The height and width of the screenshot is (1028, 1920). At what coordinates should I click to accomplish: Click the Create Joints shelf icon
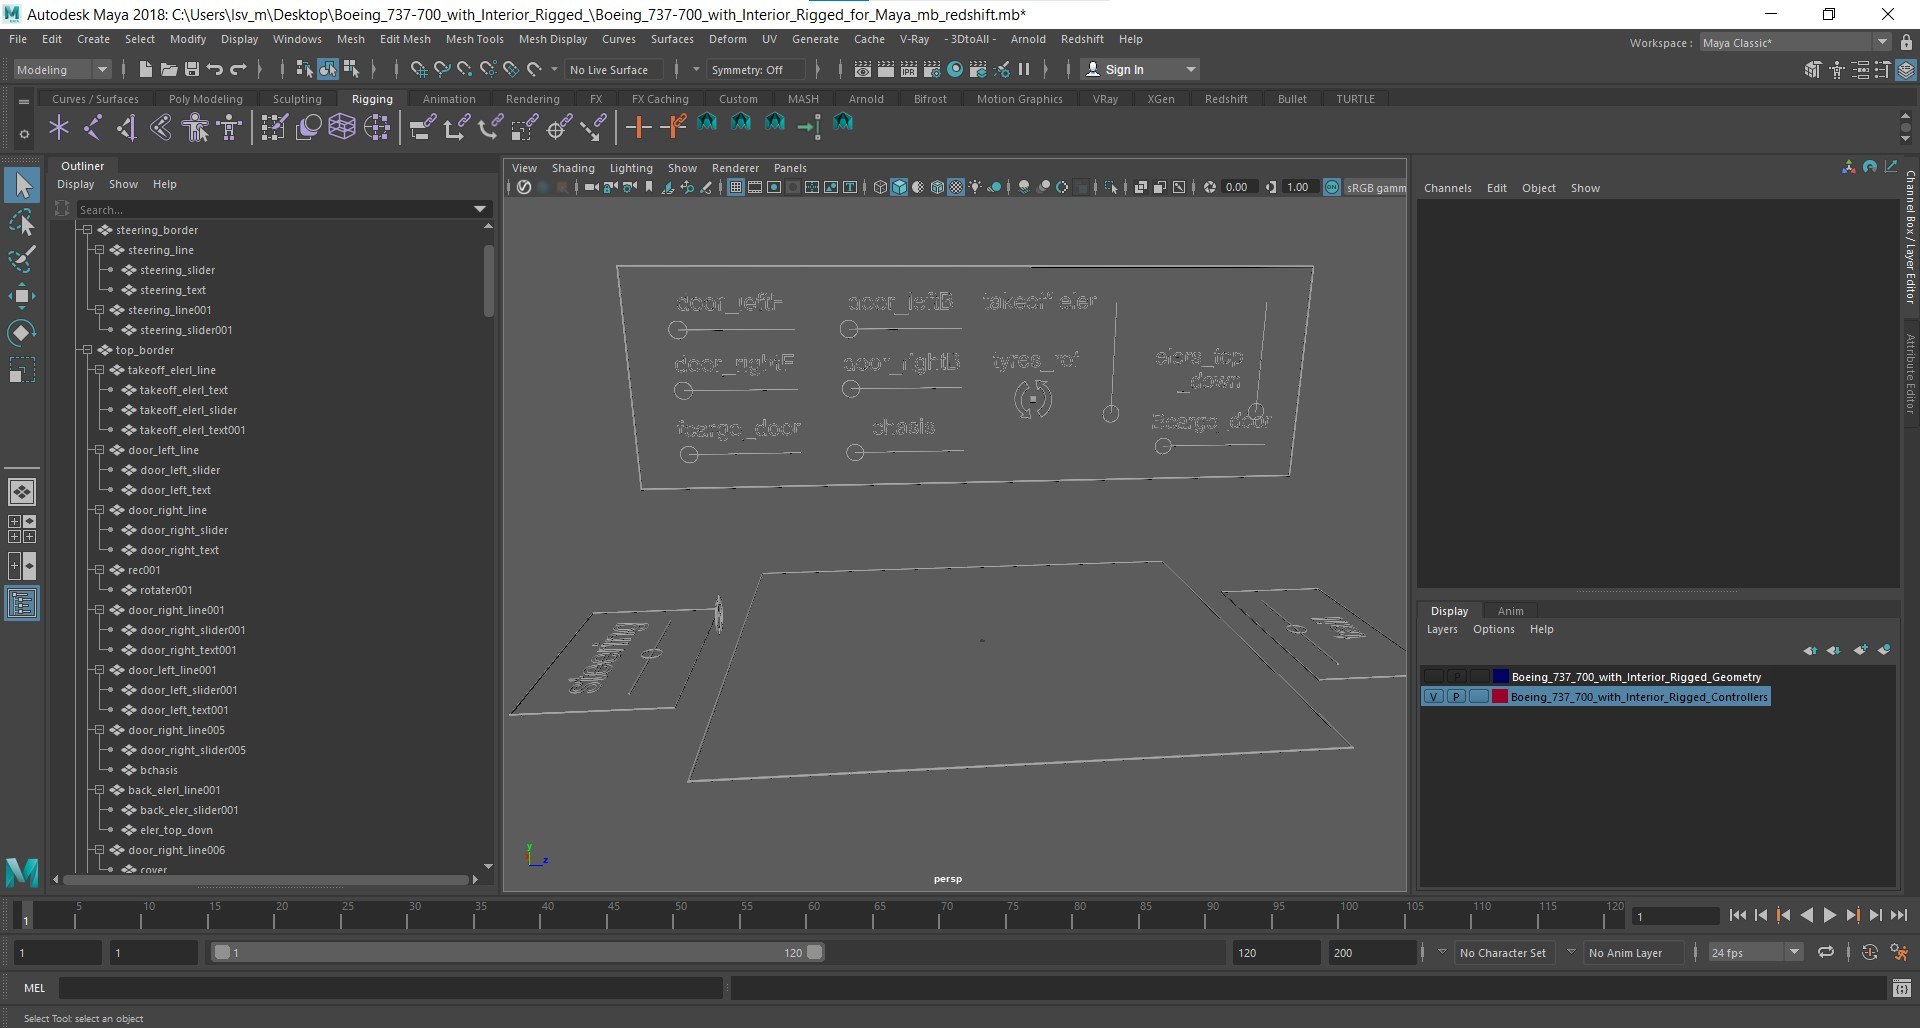[93, 127]
